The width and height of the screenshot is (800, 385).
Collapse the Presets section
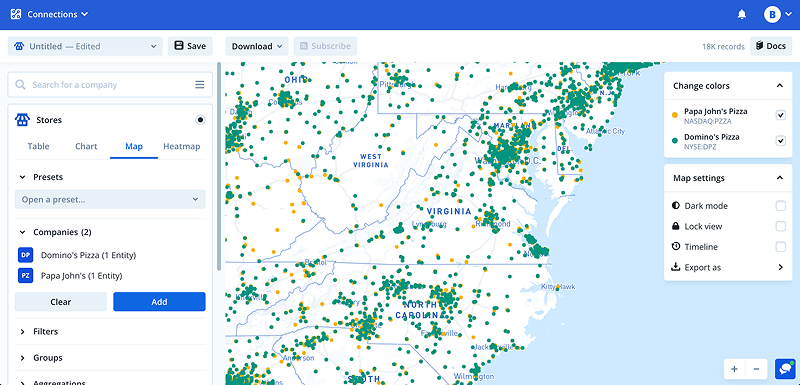pyautogui.click(x=22, y=177)
